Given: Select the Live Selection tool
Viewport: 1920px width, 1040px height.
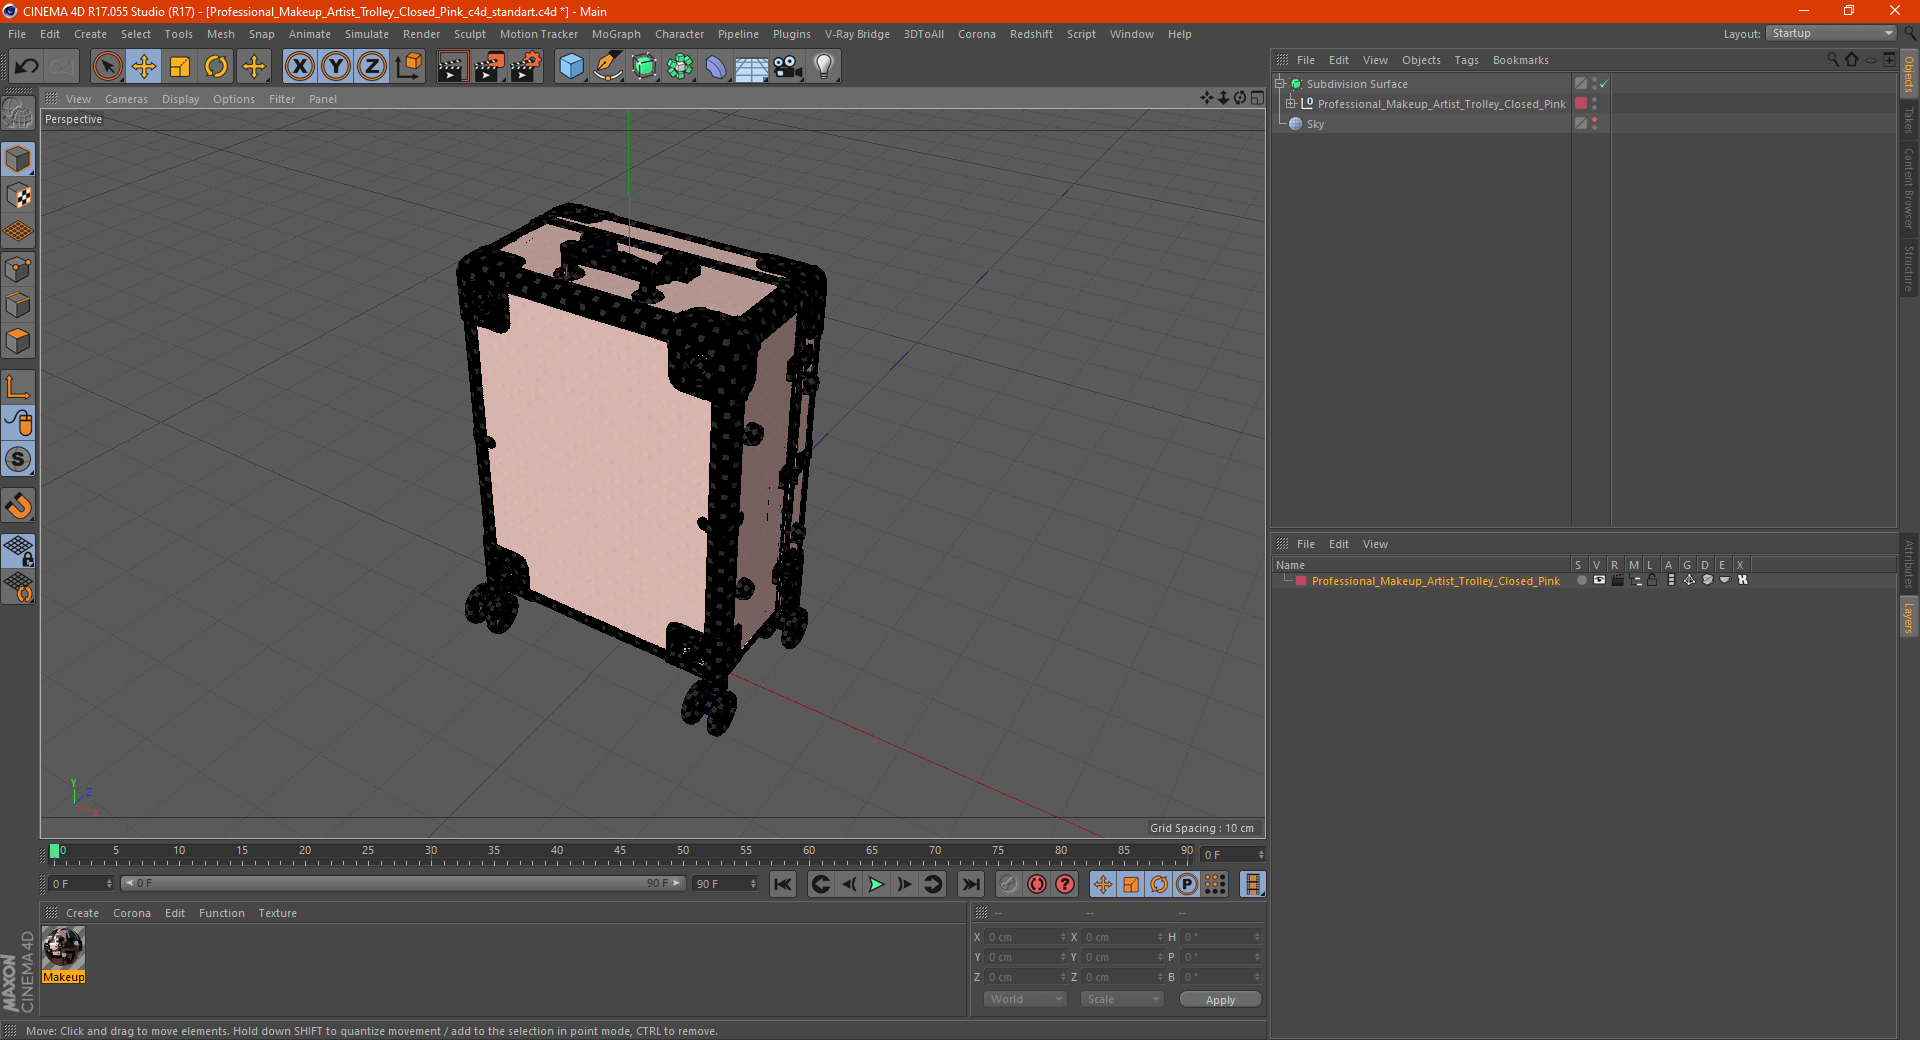Looking at the screenshot, I should pyautogui.click(x=107, y=67).
